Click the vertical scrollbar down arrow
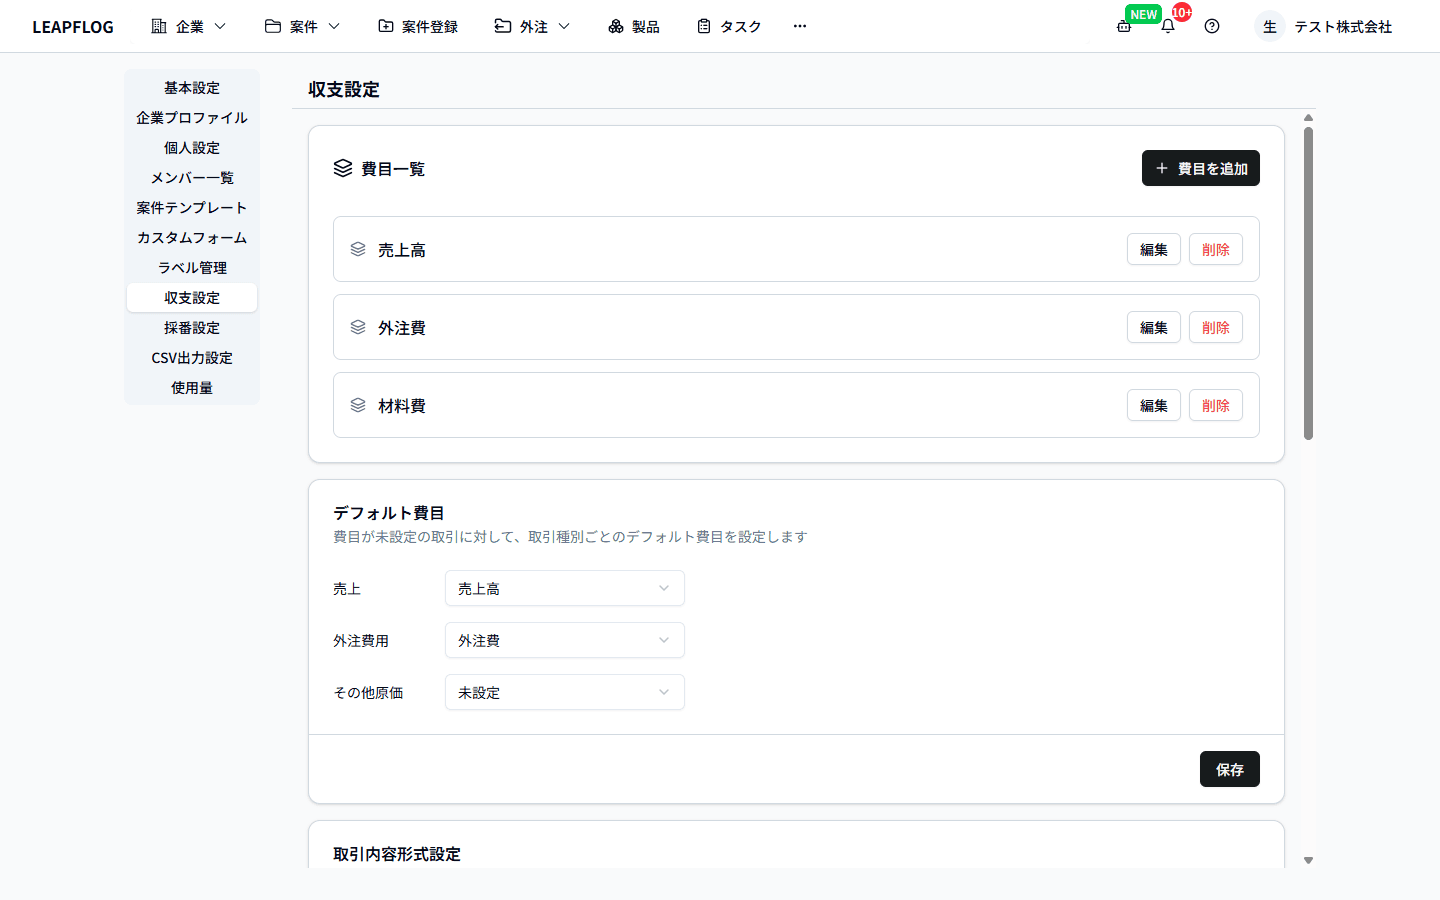Screen dimensions: 1440x900 [1308, 860]
